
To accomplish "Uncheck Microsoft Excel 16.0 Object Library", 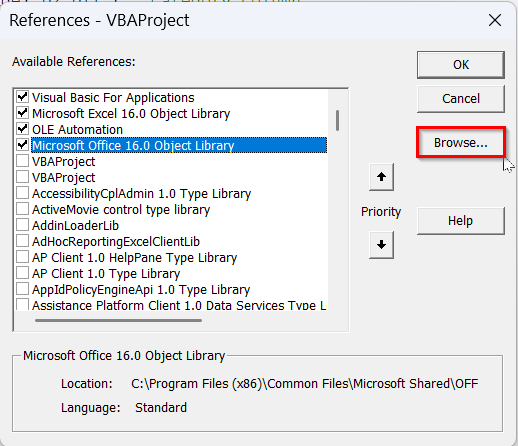I will tap(22, 113).
